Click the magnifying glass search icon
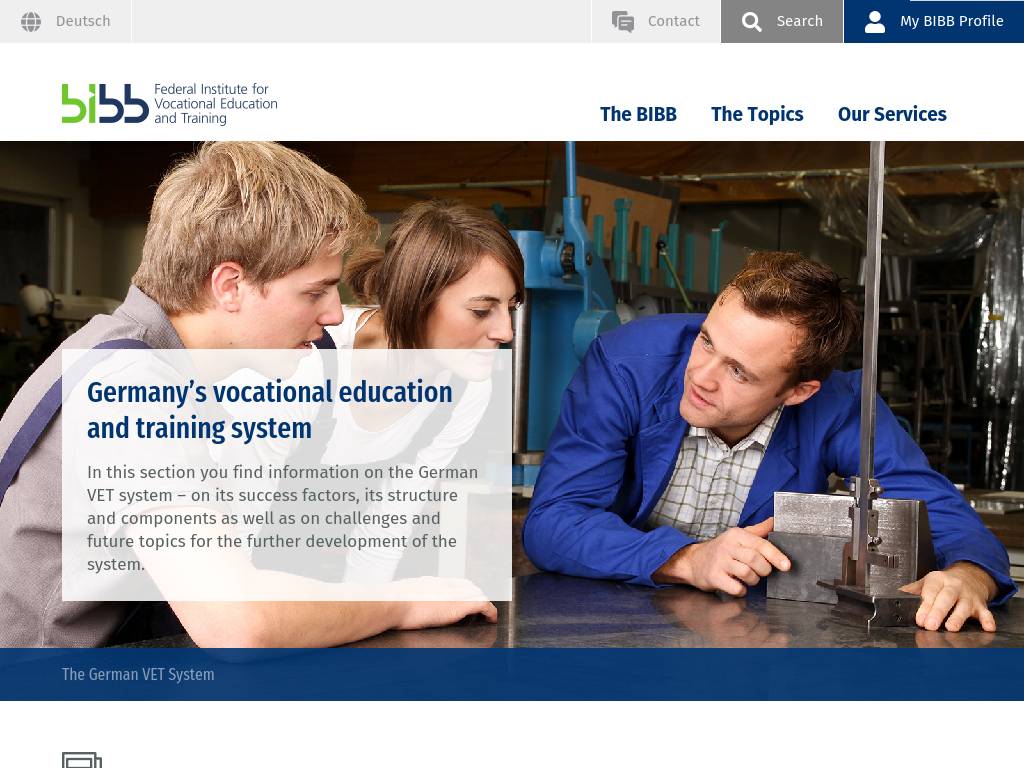Image resolution: width=1024 pixels, height=768 pixels. click(x=751, y=22)
